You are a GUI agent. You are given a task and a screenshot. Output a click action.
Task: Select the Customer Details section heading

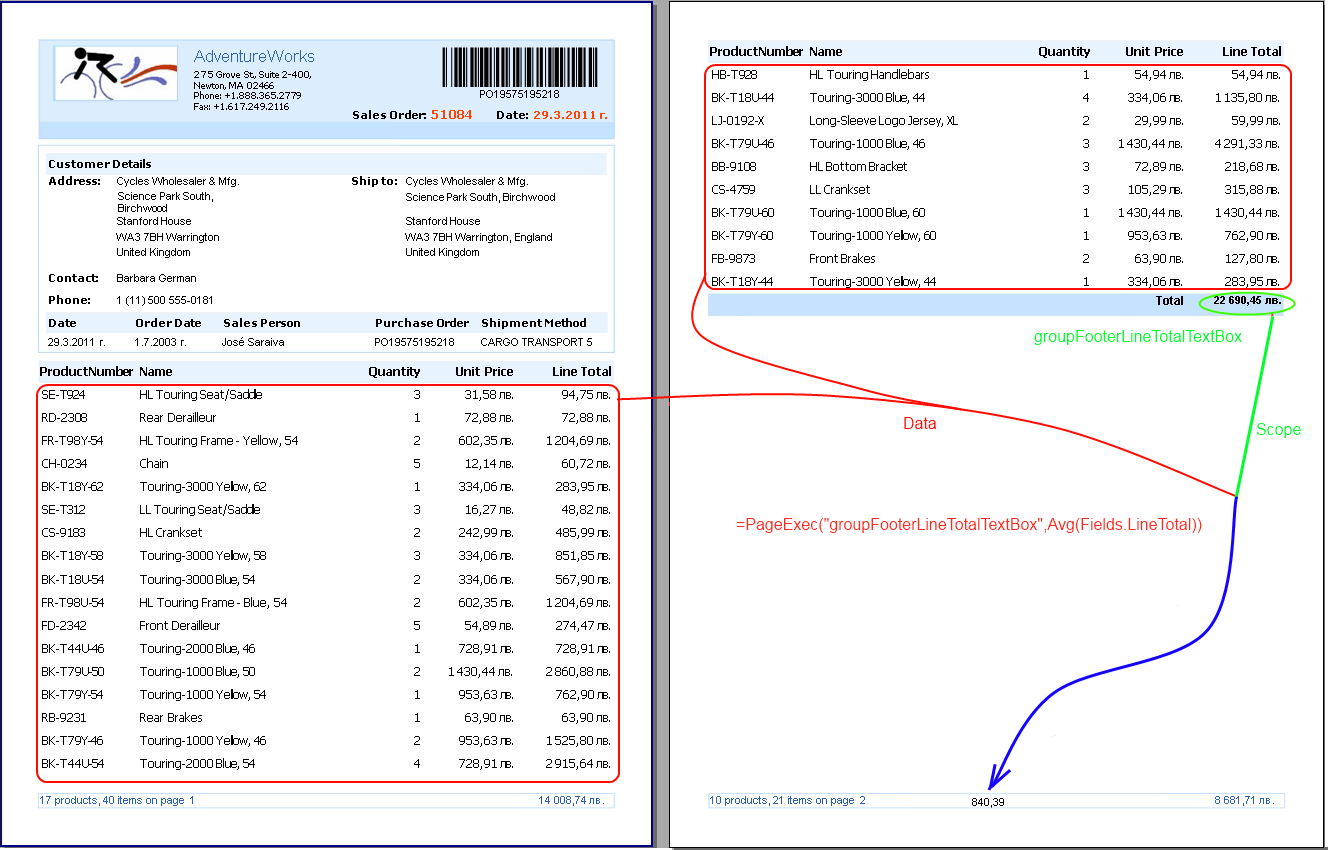(100, 164)
